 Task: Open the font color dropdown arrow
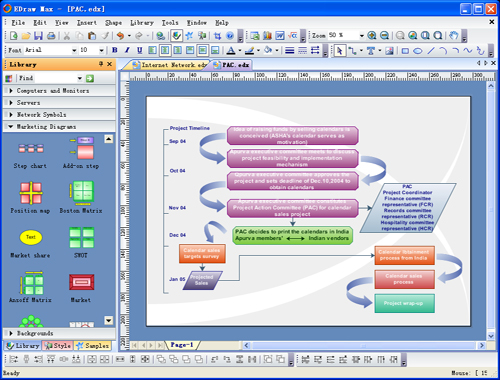point(240,51)
